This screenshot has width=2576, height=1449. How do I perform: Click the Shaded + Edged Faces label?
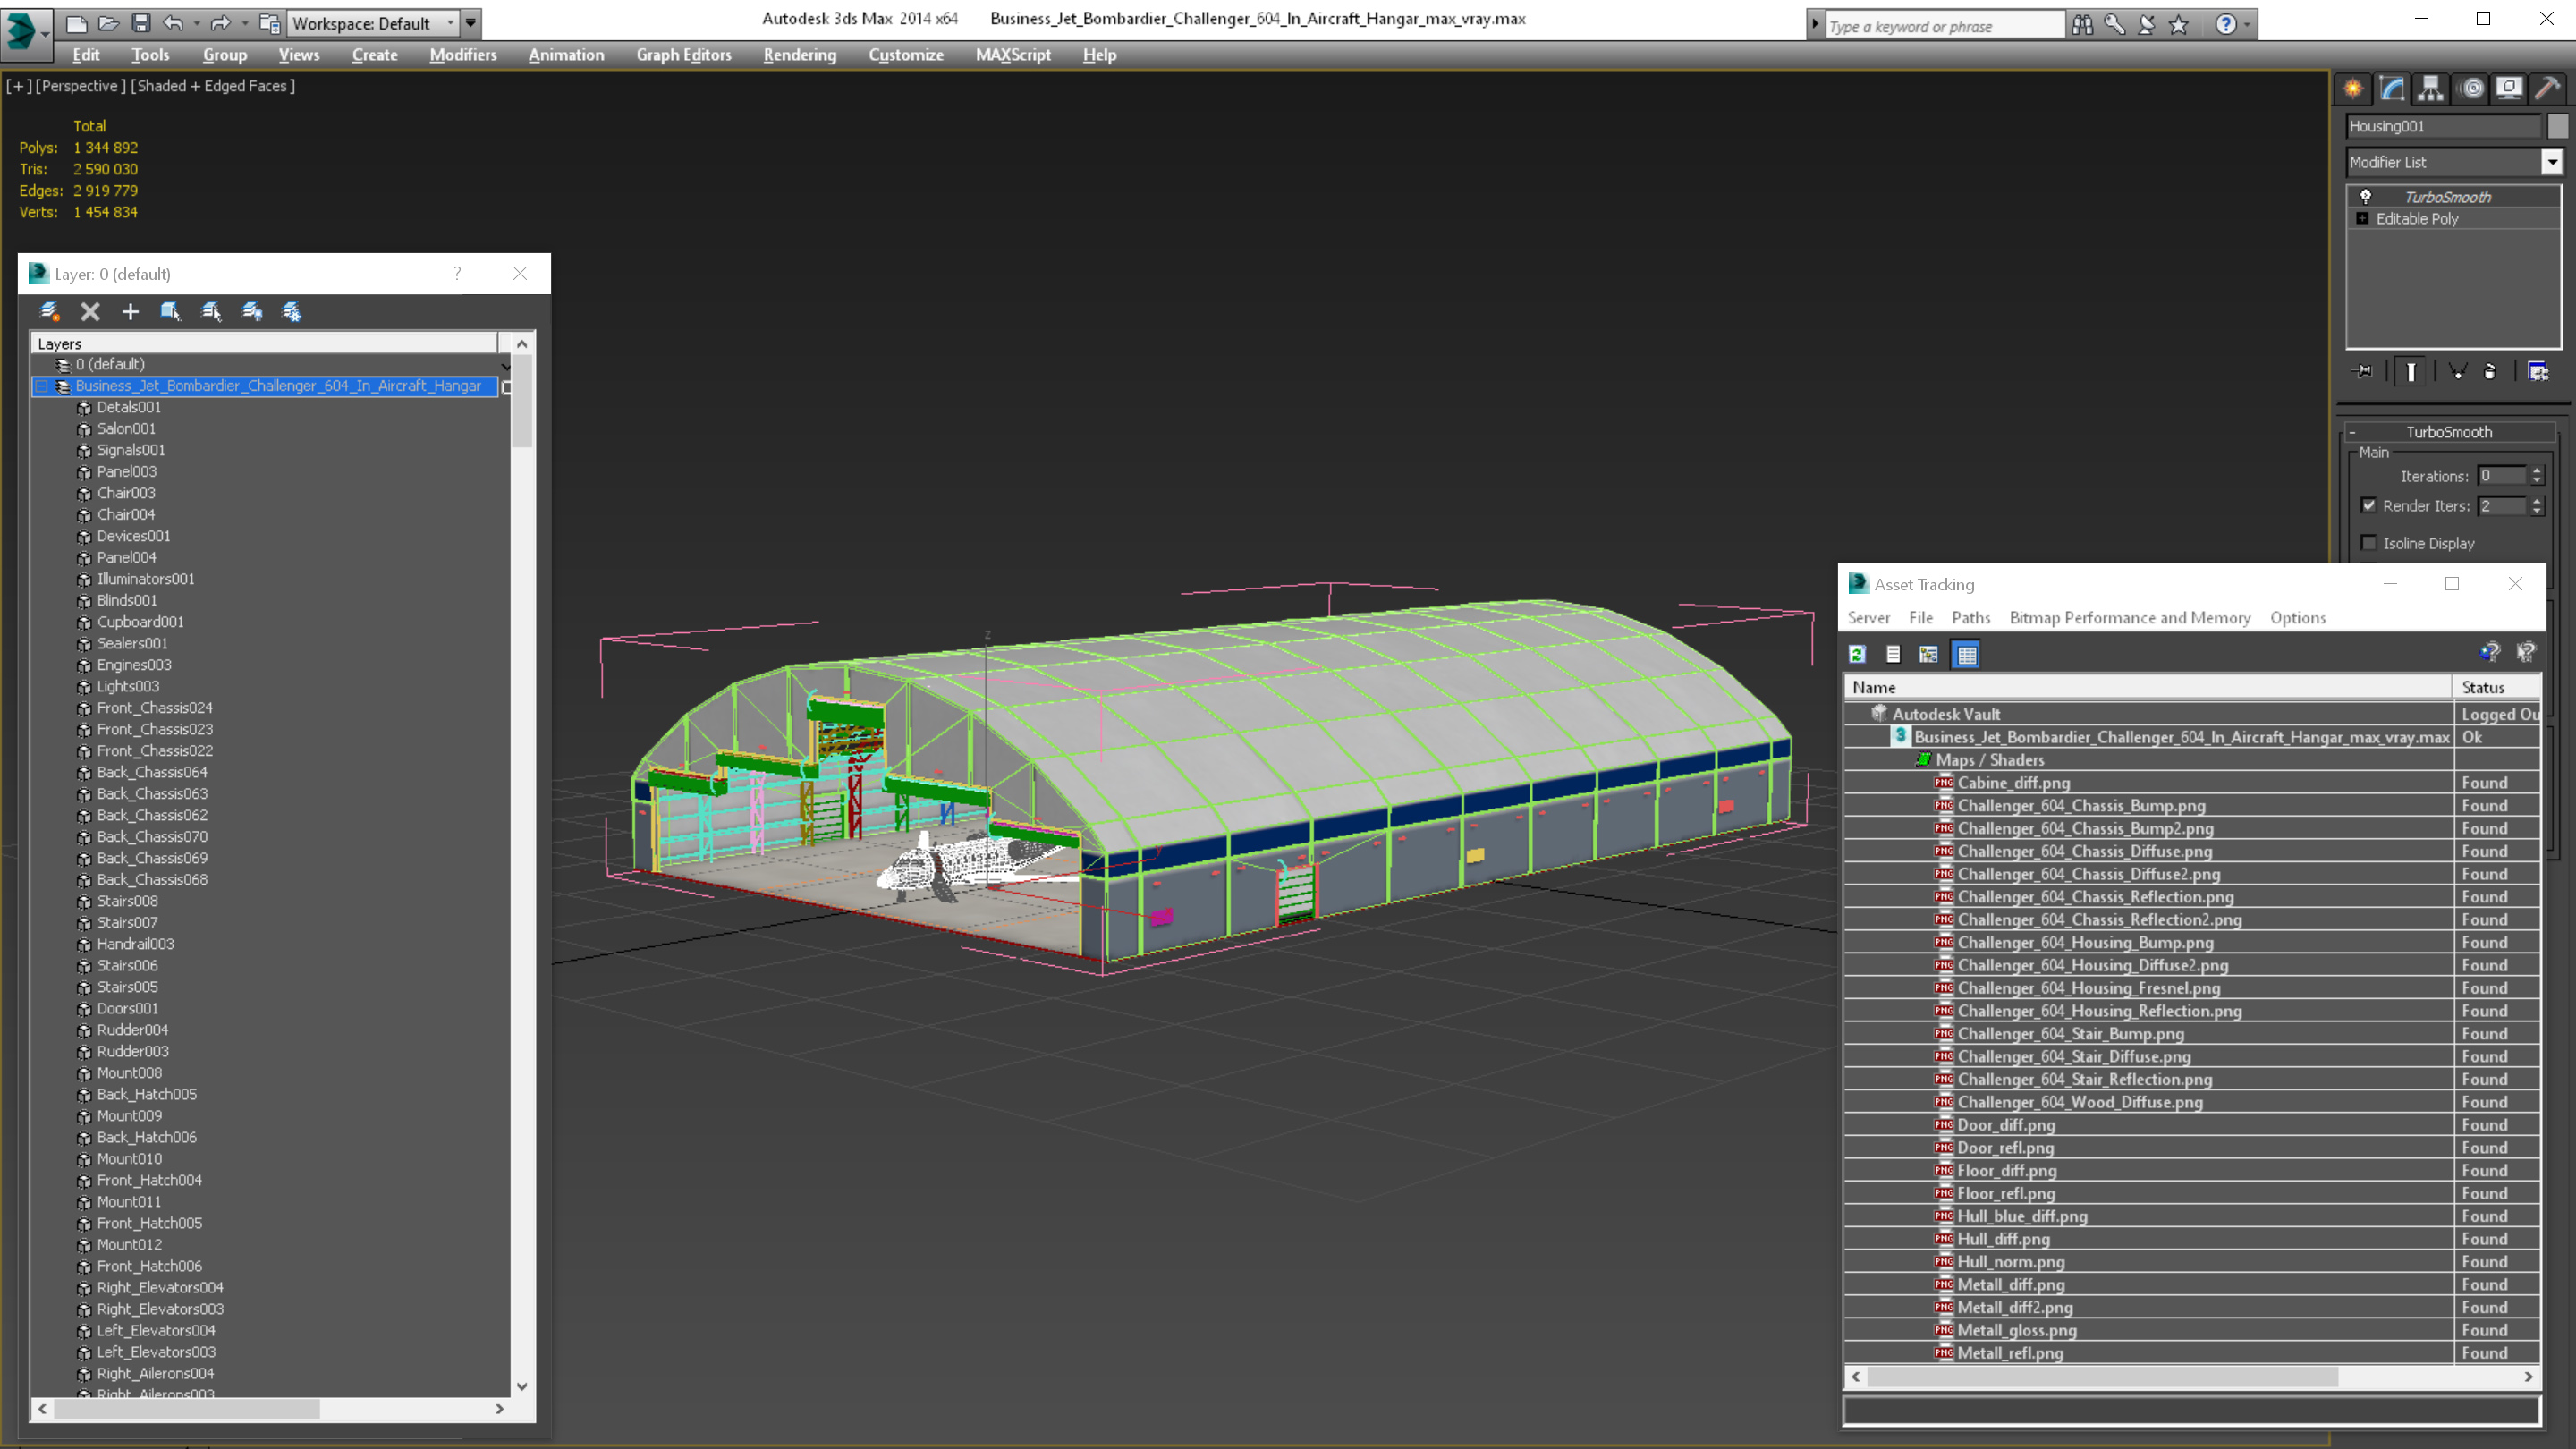click(212, 86)
